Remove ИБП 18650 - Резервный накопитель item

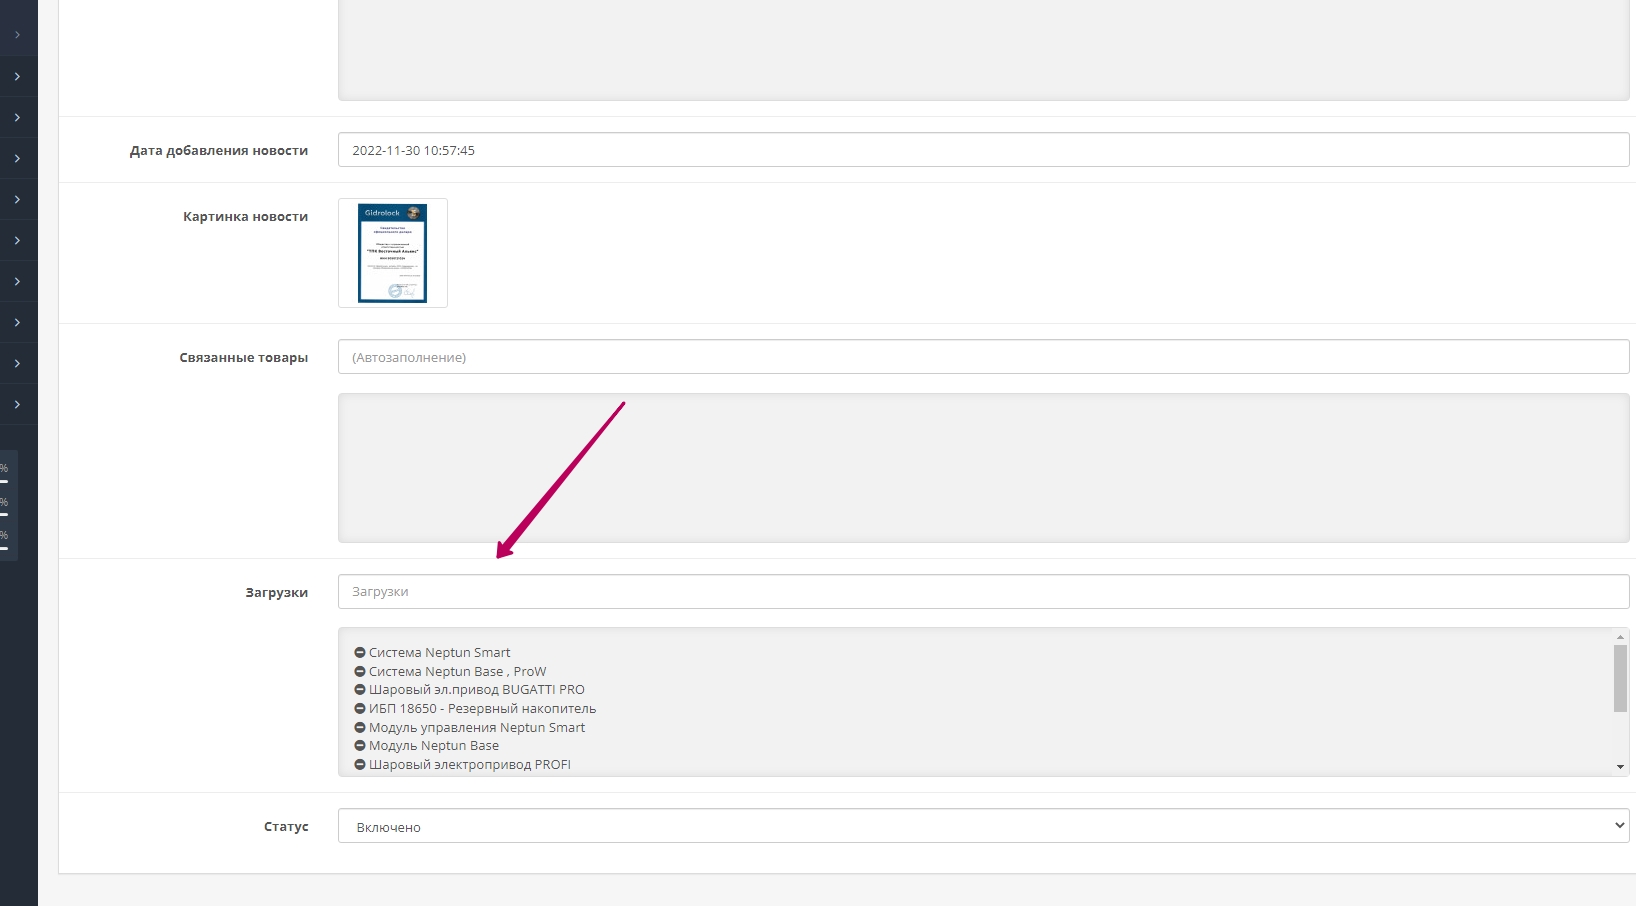(360, 709)
